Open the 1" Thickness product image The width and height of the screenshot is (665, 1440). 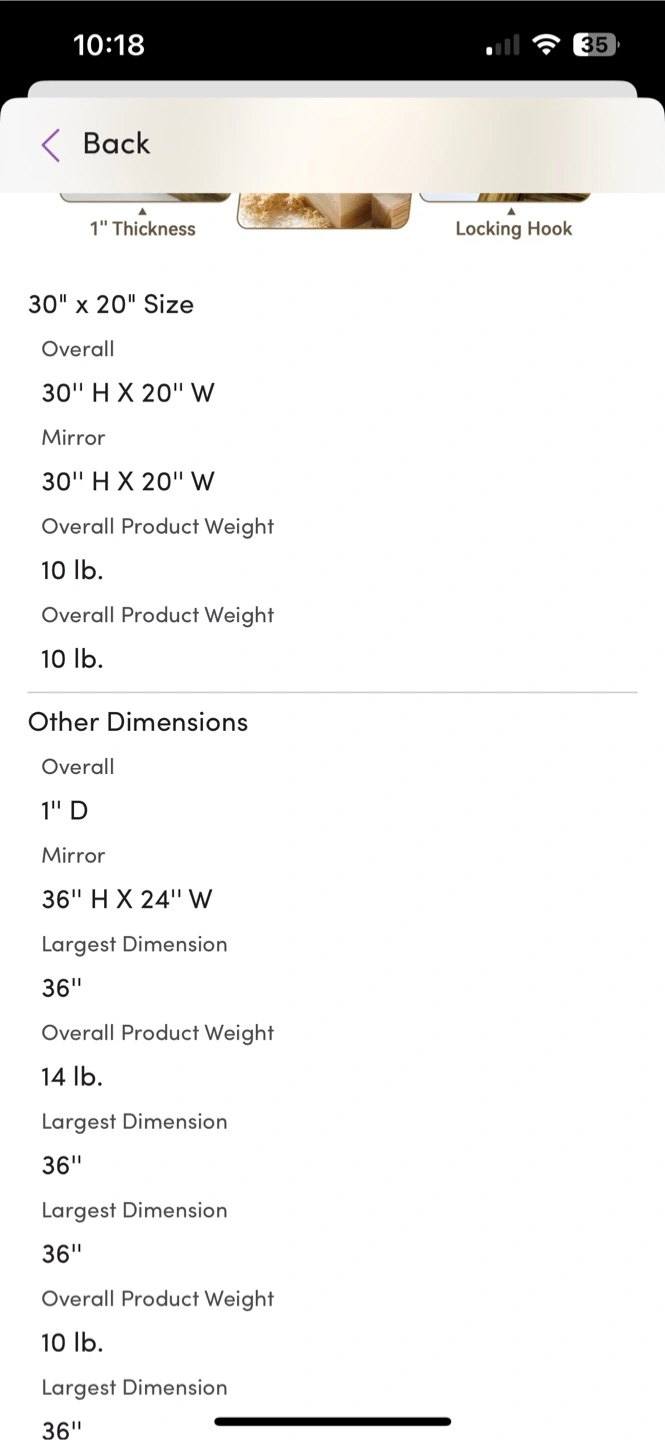coord(145,196)
